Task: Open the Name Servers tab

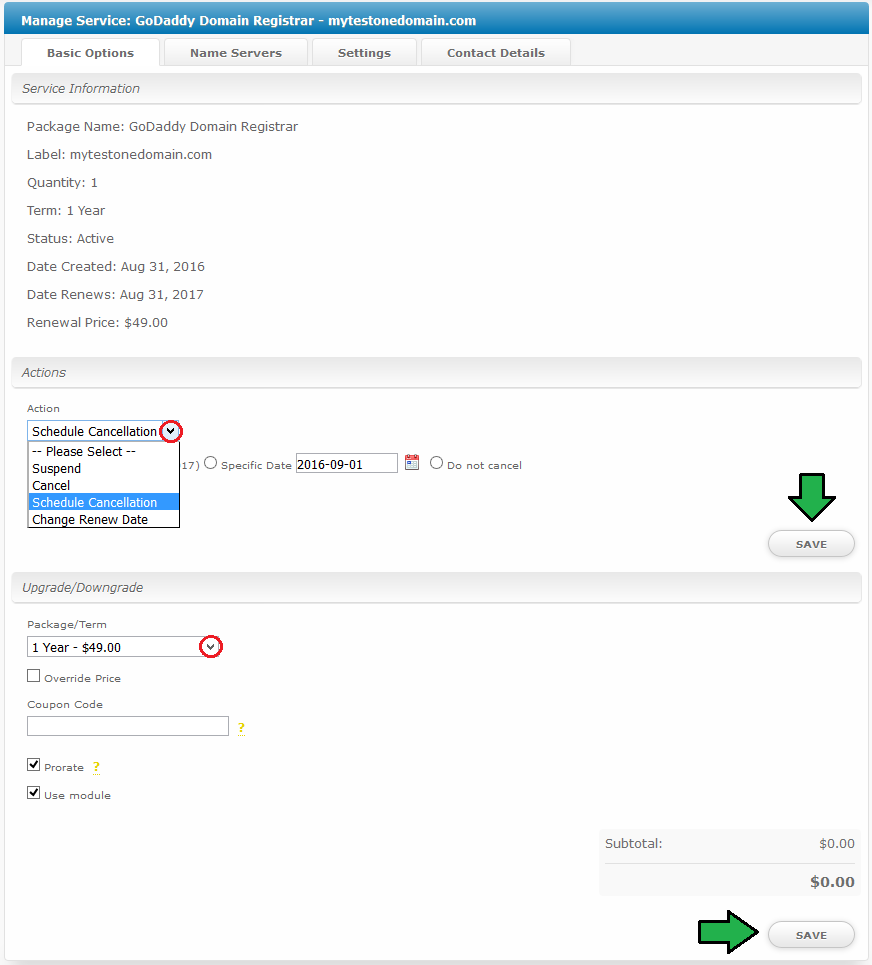Action: coord(236,53)
